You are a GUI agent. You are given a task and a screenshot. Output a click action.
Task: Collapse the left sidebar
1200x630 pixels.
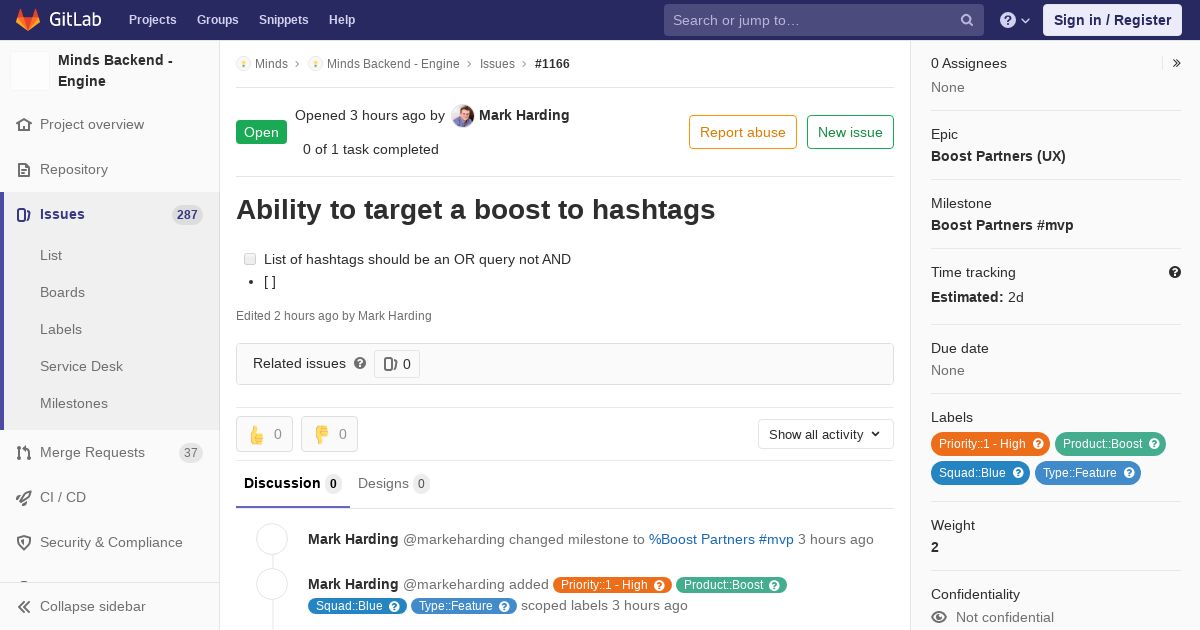tap(92, 607)
